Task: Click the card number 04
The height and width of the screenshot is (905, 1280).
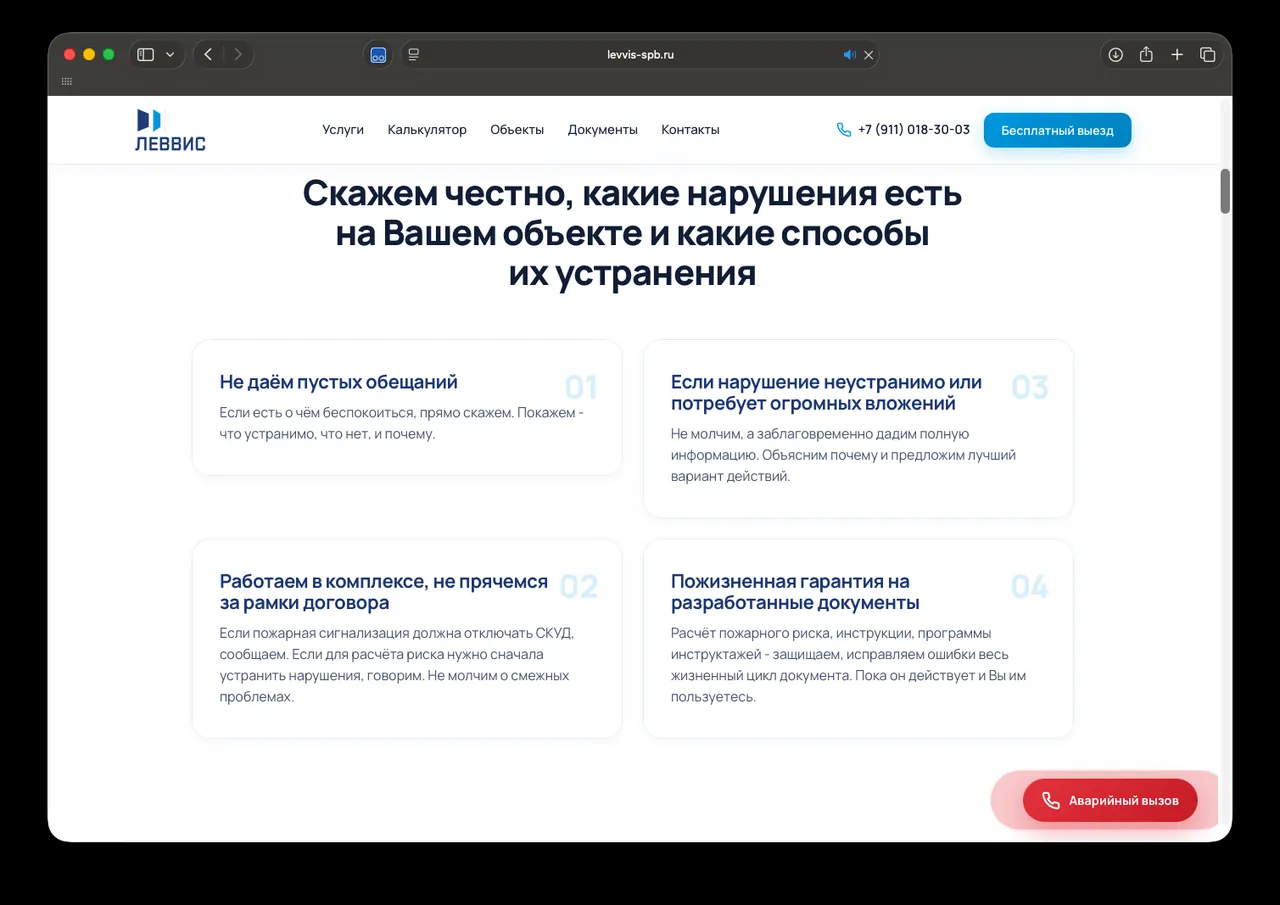Action: click(x=1030, y=586)
